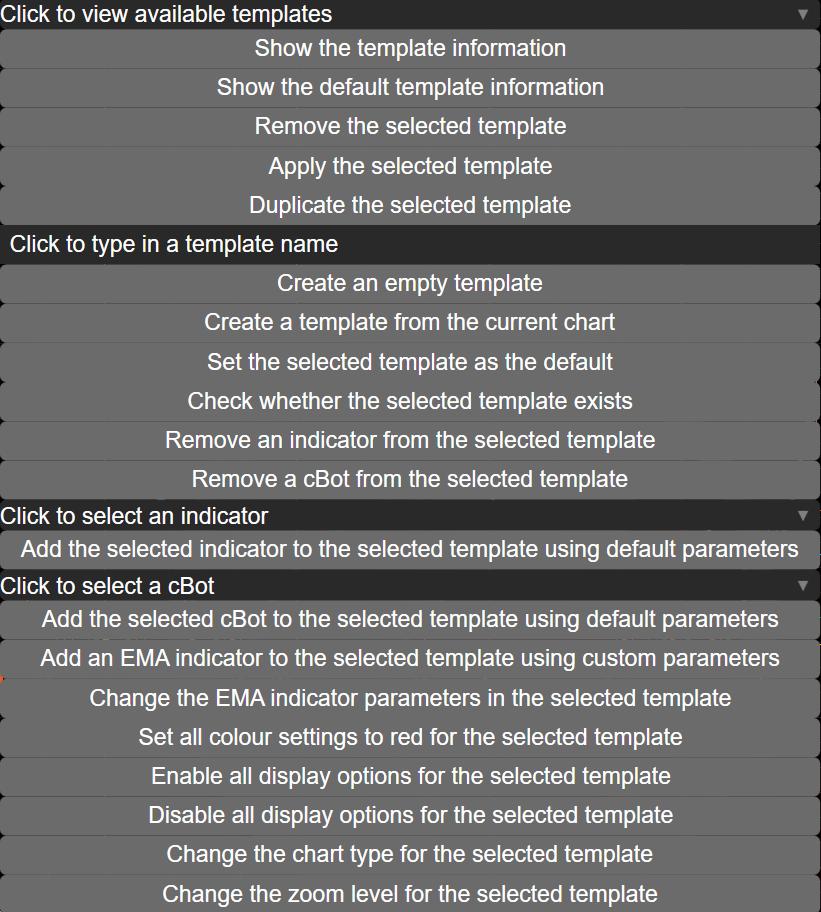The image size is (821, 912).
Task: Create a template from the current chart
Action: click(x=410, y=322)
